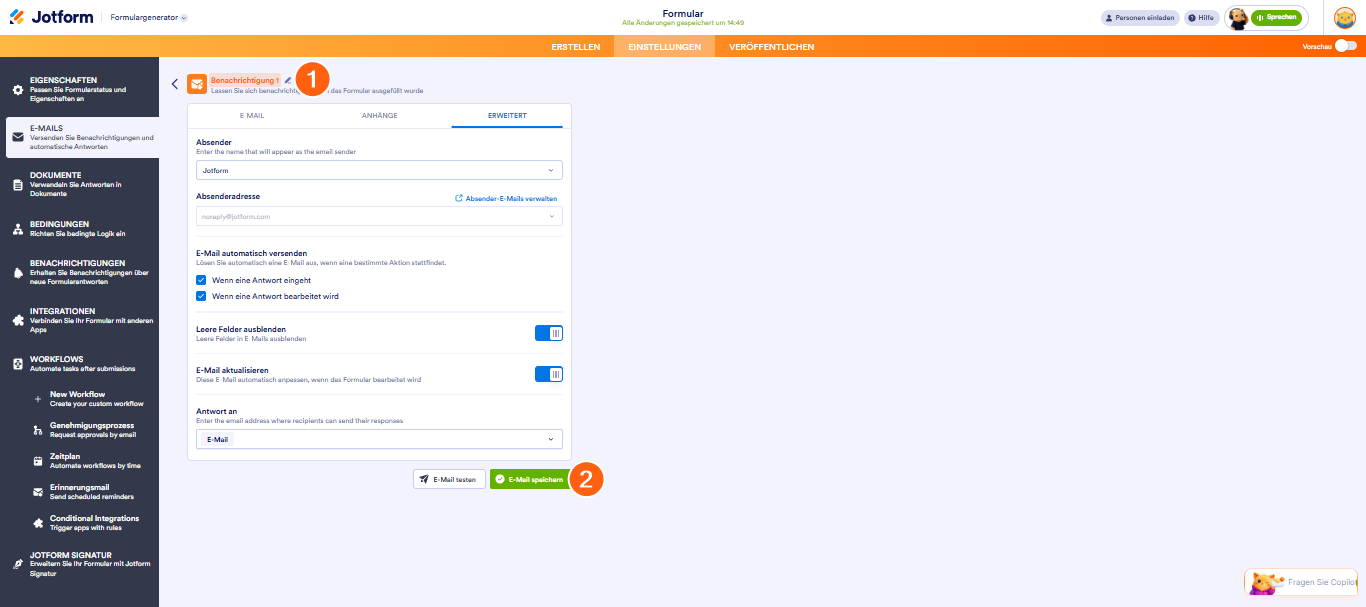
Task: Uncheck 'Wenn eine Antwort eingeht'
Action: [201, 281]
